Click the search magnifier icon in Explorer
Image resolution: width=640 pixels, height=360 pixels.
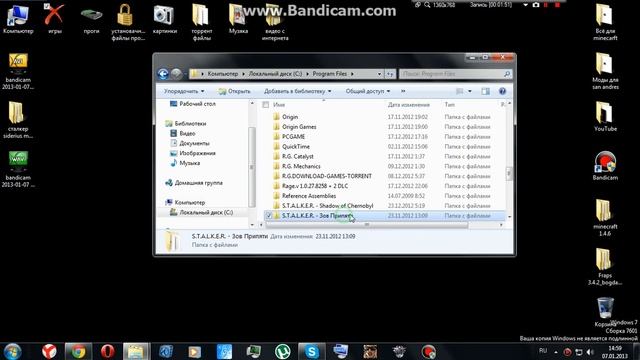tap(507, 74)
